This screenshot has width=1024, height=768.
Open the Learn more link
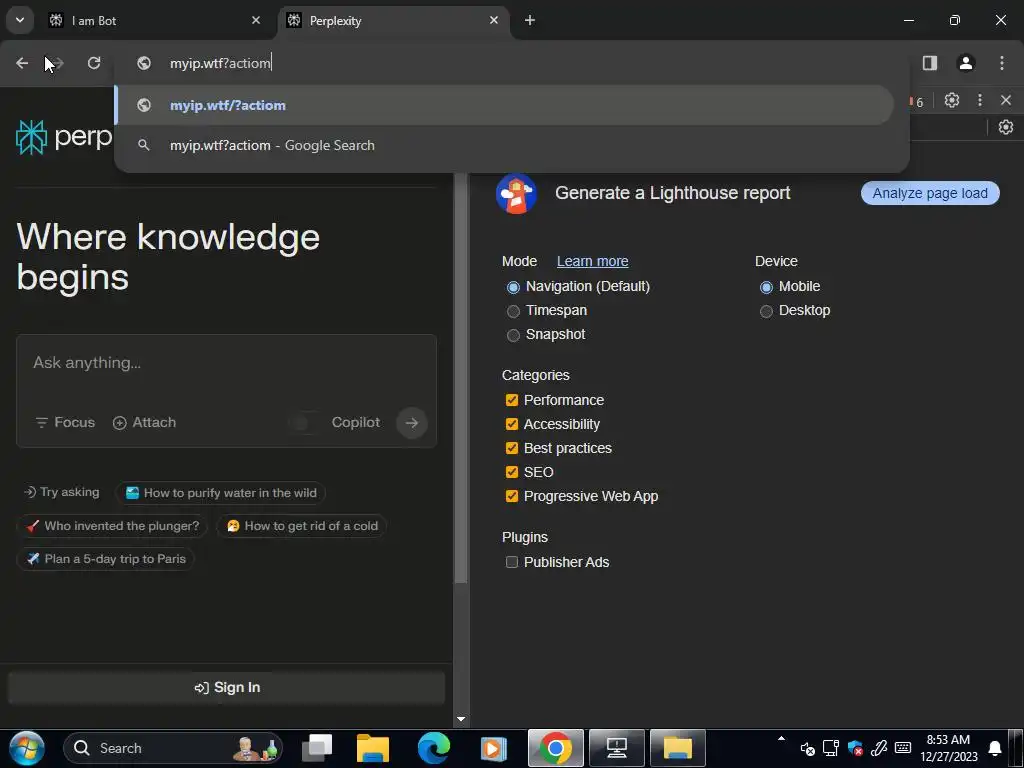(x=592, y=261)
